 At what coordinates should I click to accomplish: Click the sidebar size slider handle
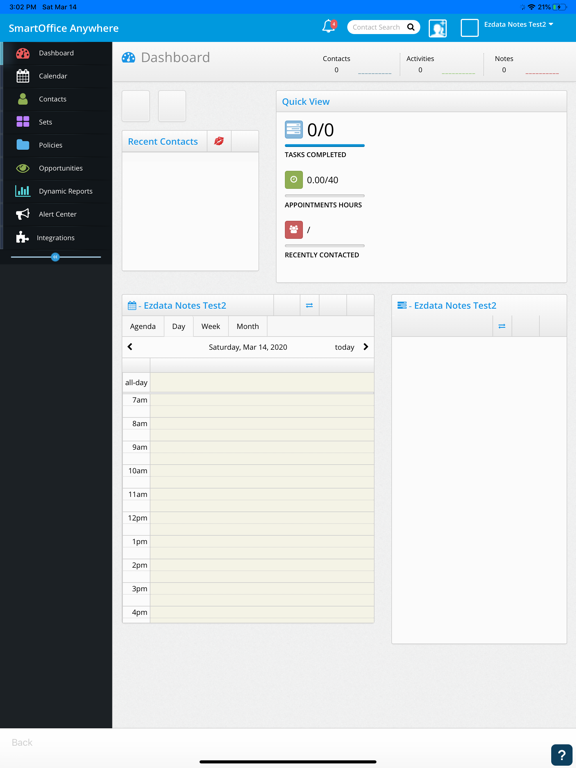(x=55, y=257)
